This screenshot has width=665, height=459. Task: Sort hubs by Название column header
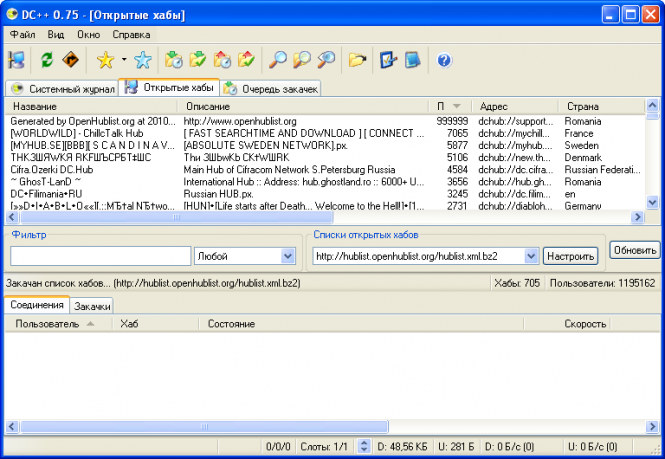click(91, 106)
